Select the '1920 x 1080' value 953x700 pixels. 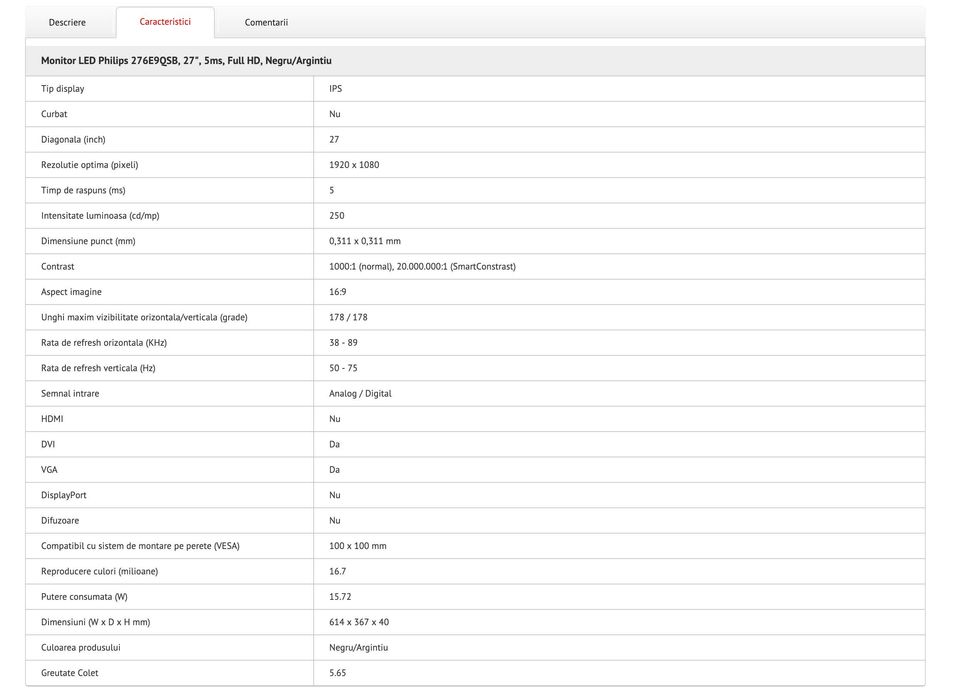(x=354, y=165)
